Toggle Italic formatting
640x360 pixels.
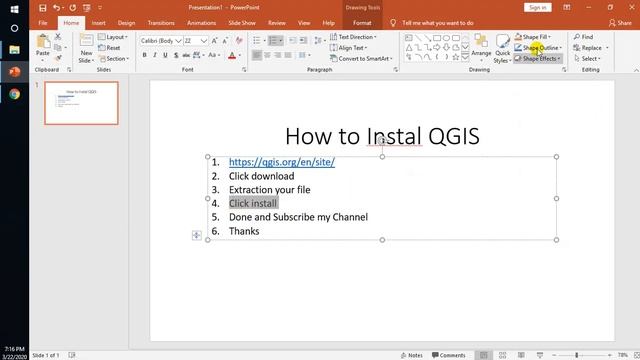point(155,55)
